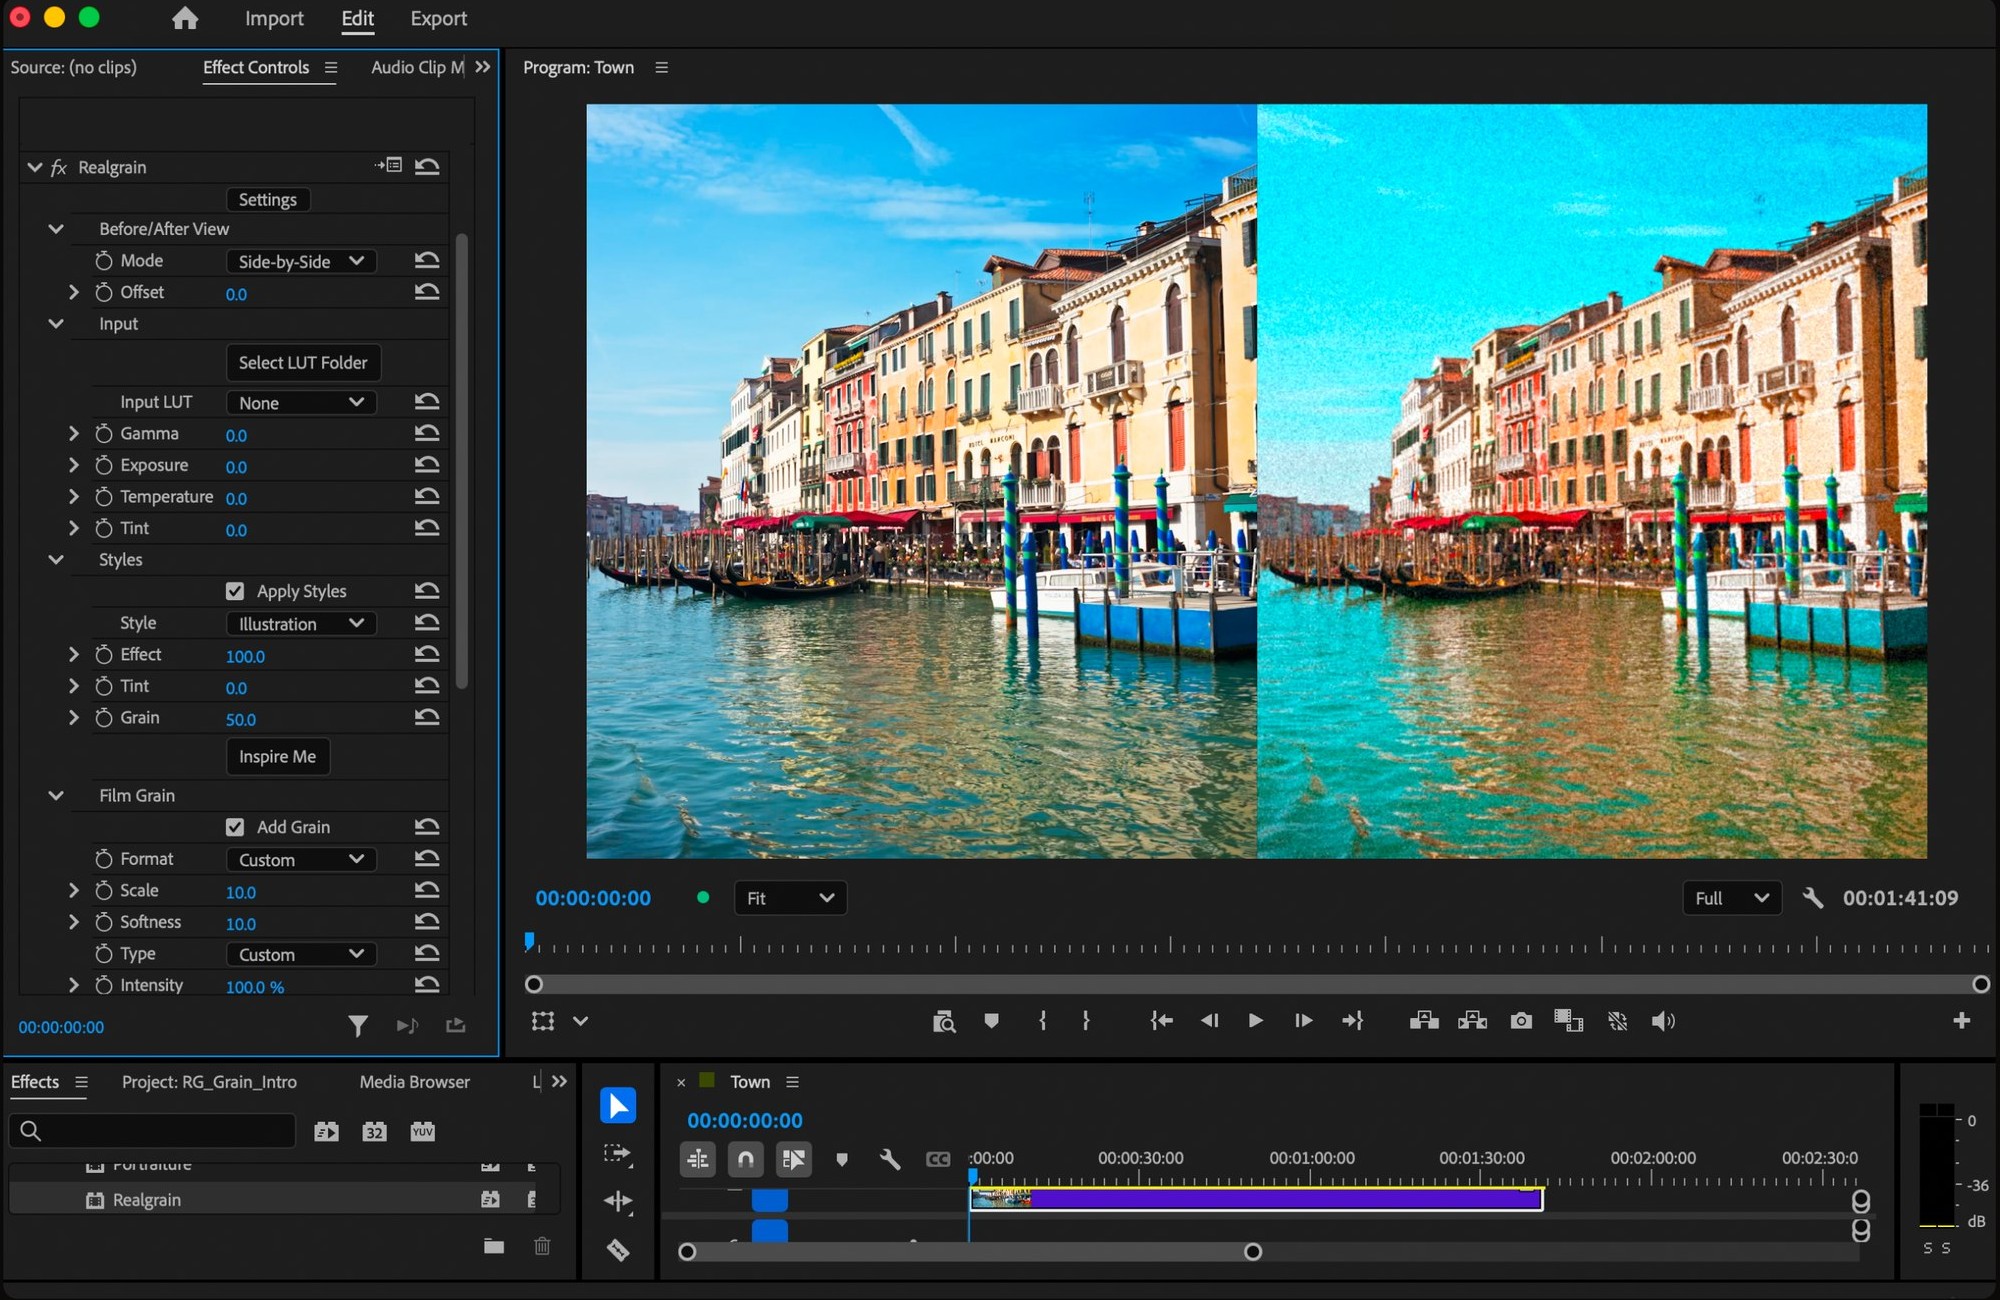
Task: Switch to the Export workspace
Action: click(x=438, y=18)
